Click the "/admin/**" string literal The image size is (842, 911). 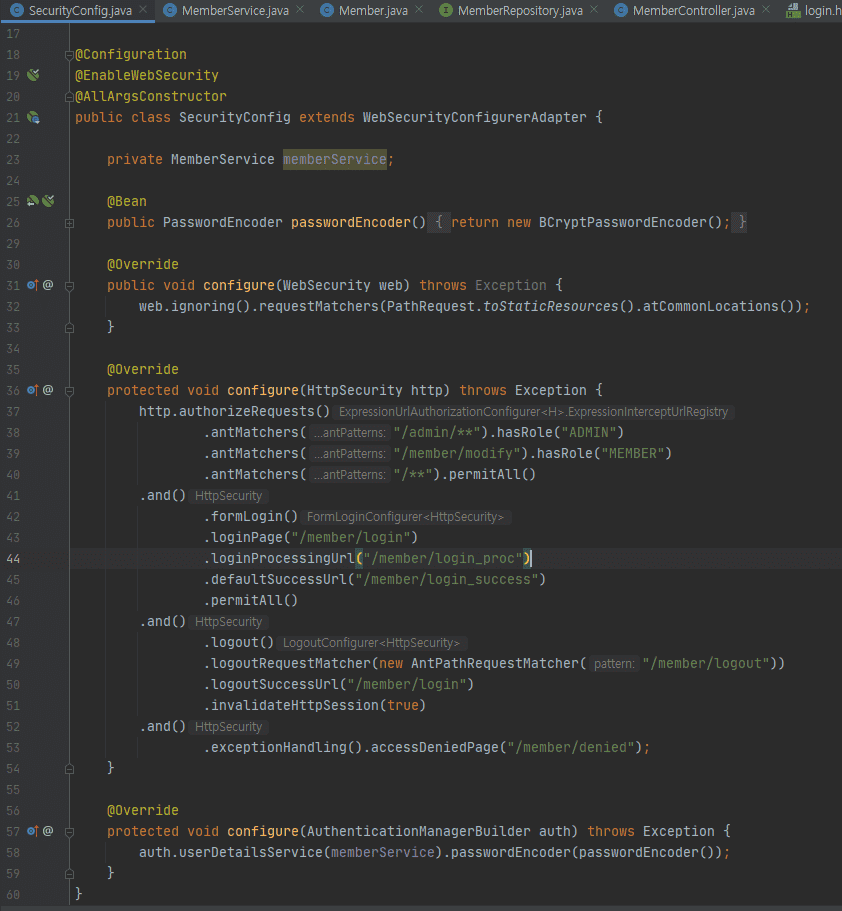click(436, 432)
